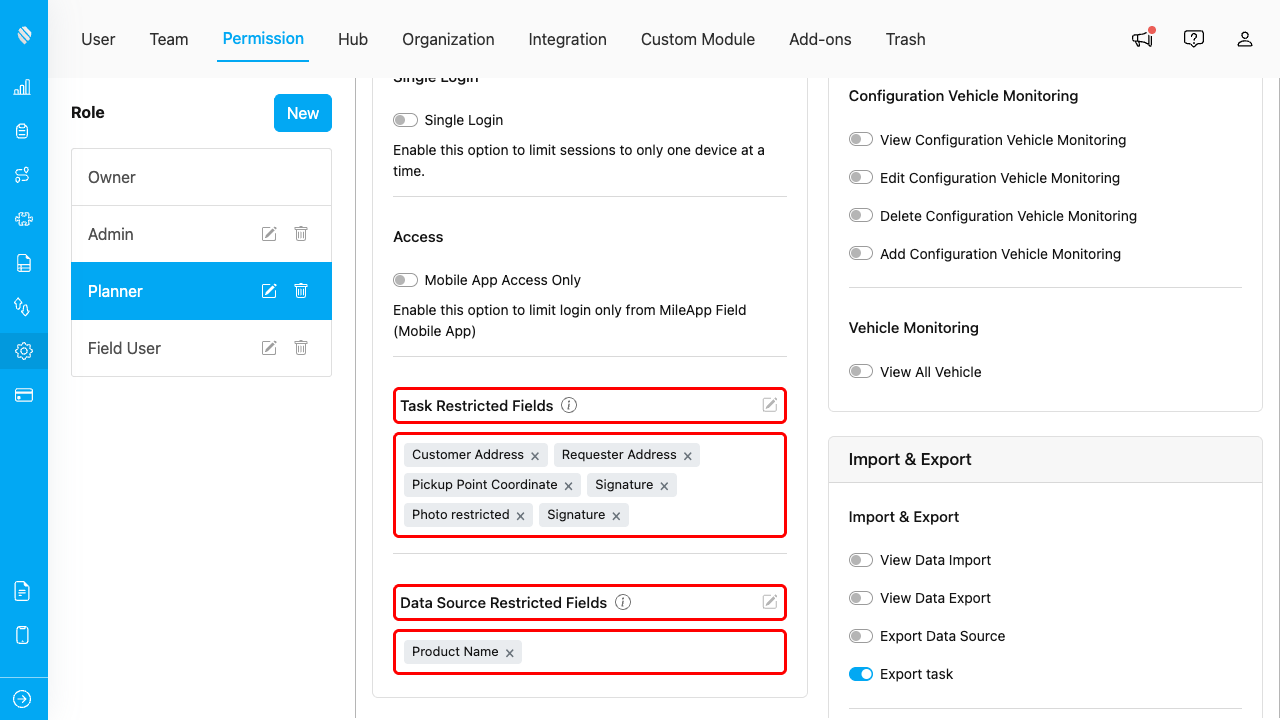The width and height of the screenshot is (1280, 720).
Task: Delete the Planner role via trash icon
Action: click(300, 290)
